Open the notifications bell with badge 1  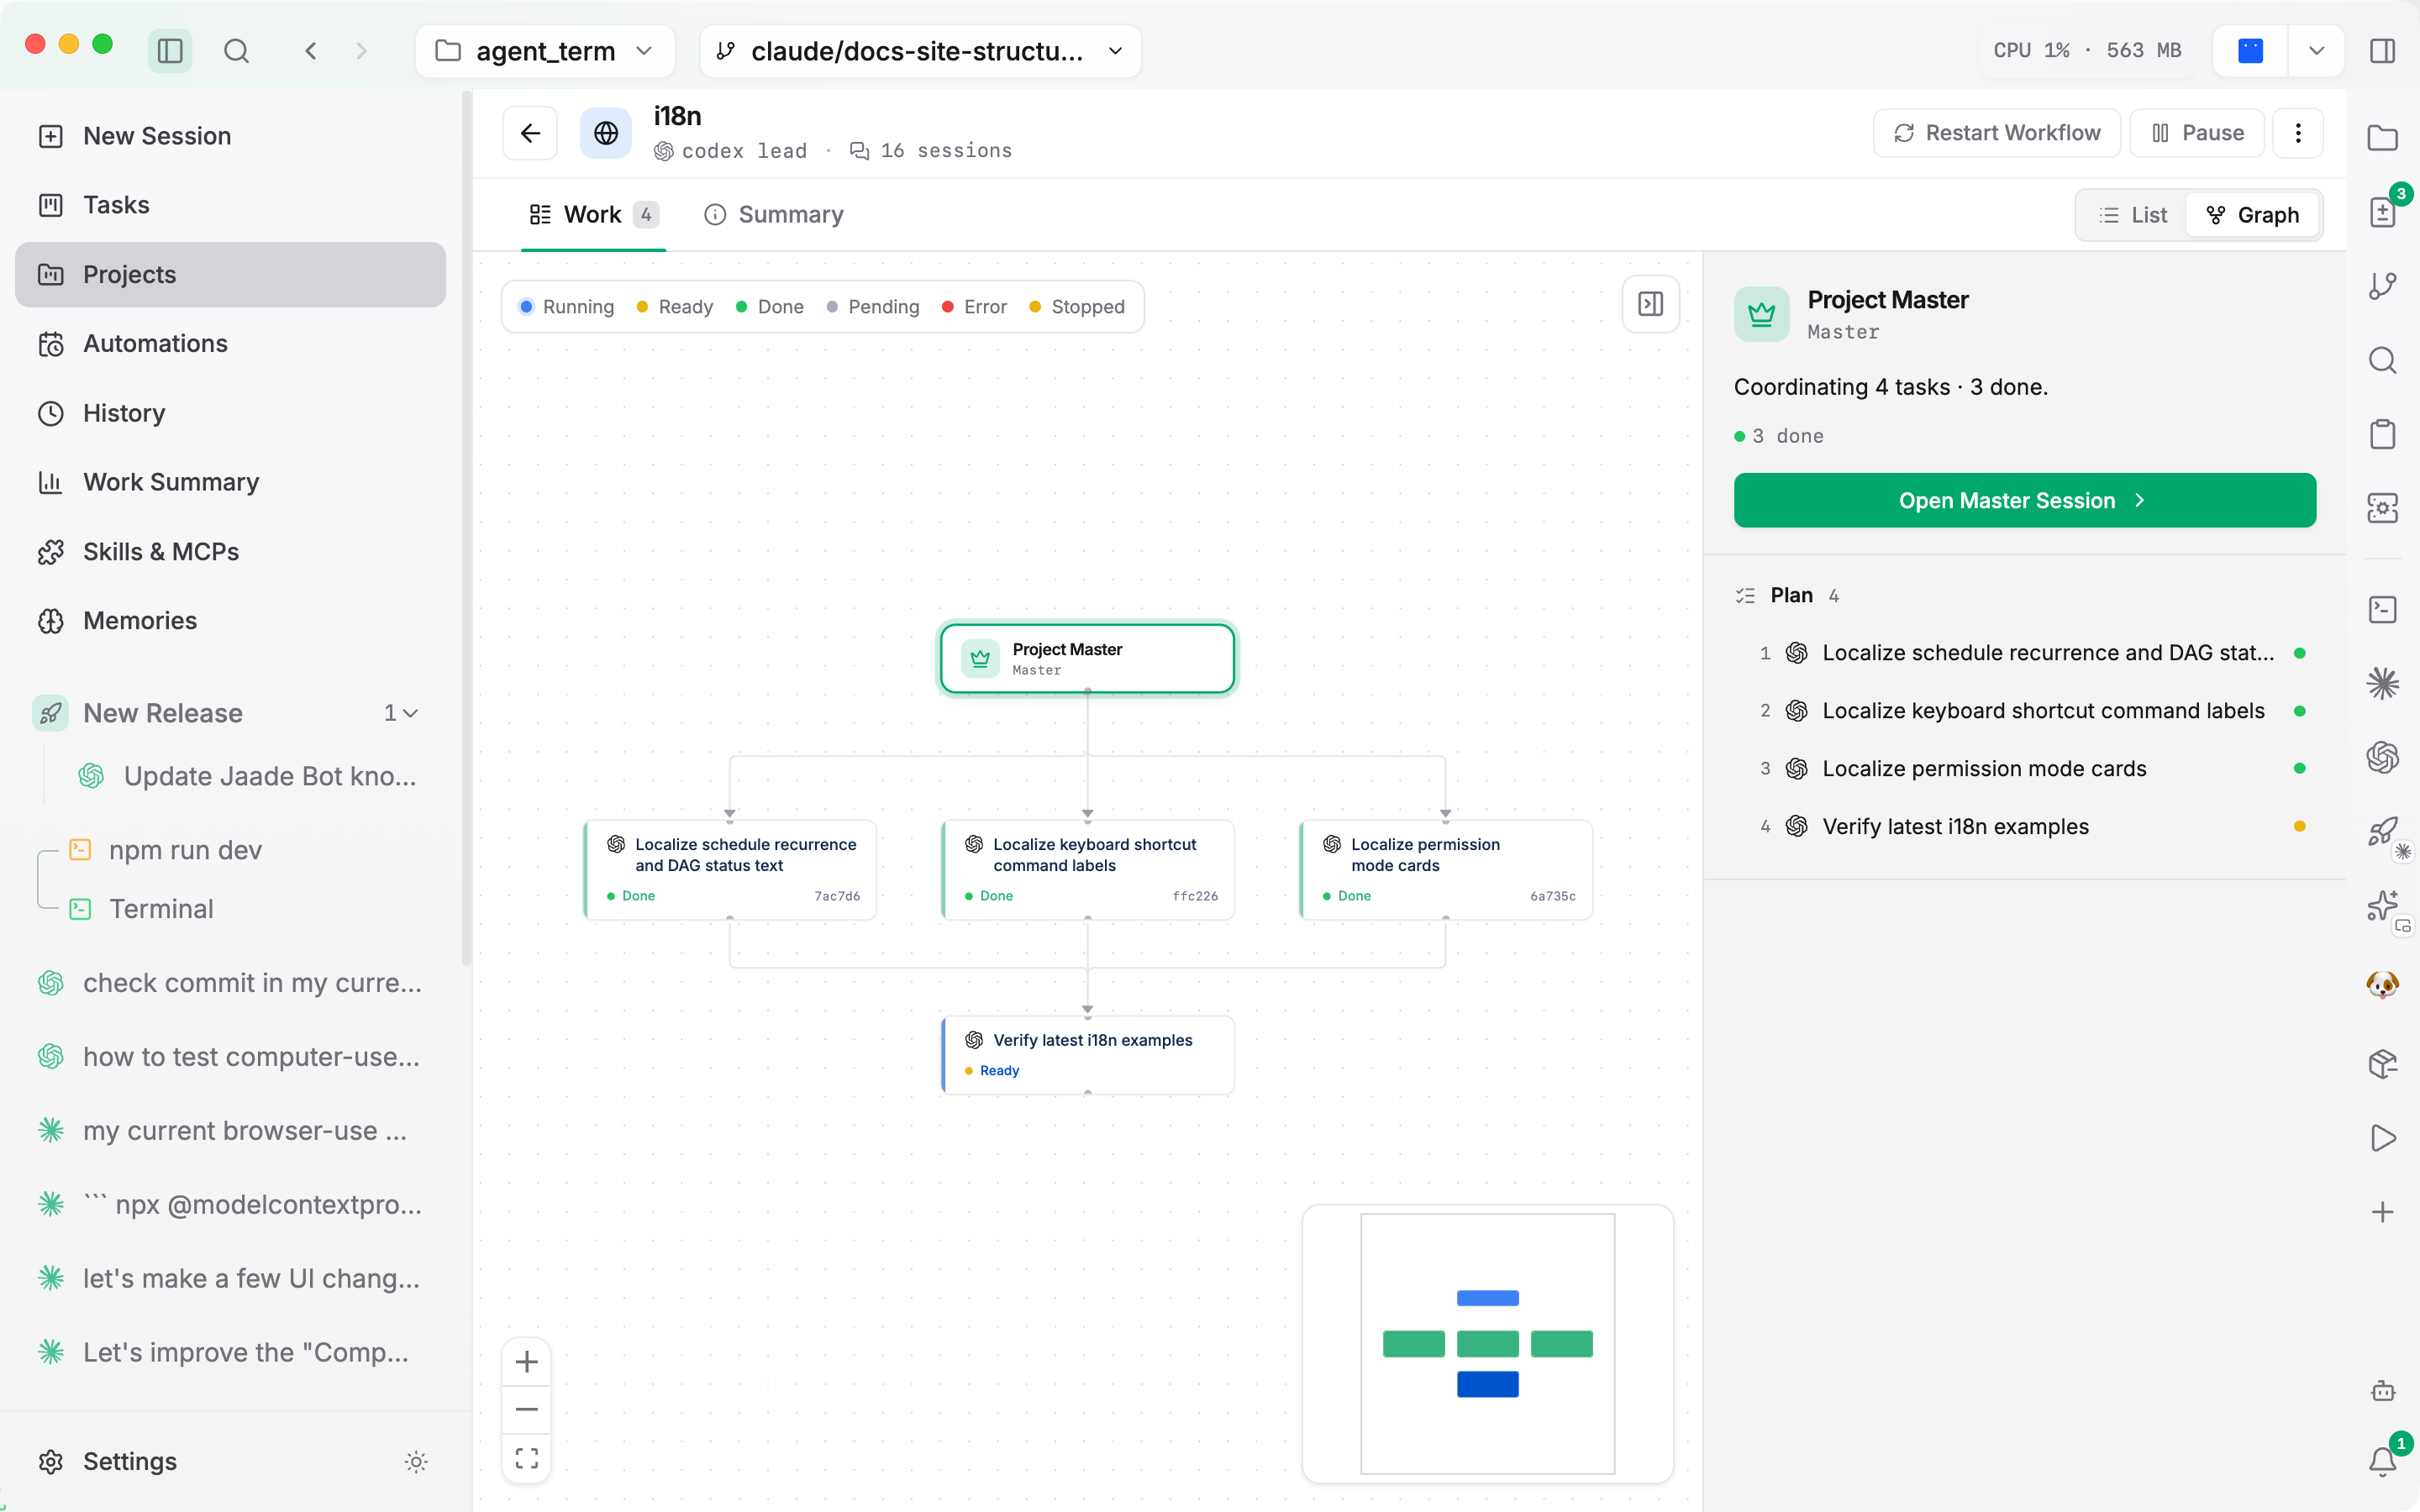(2382, 1462)
